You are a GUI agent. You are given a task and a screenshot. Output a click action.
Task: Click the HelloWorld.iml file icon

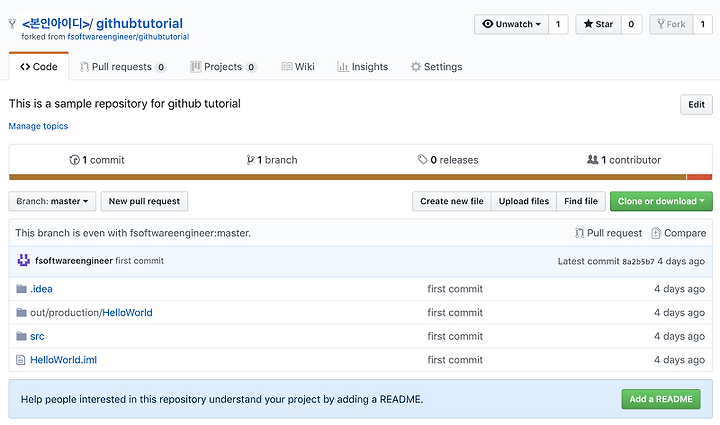coord(21,360)
